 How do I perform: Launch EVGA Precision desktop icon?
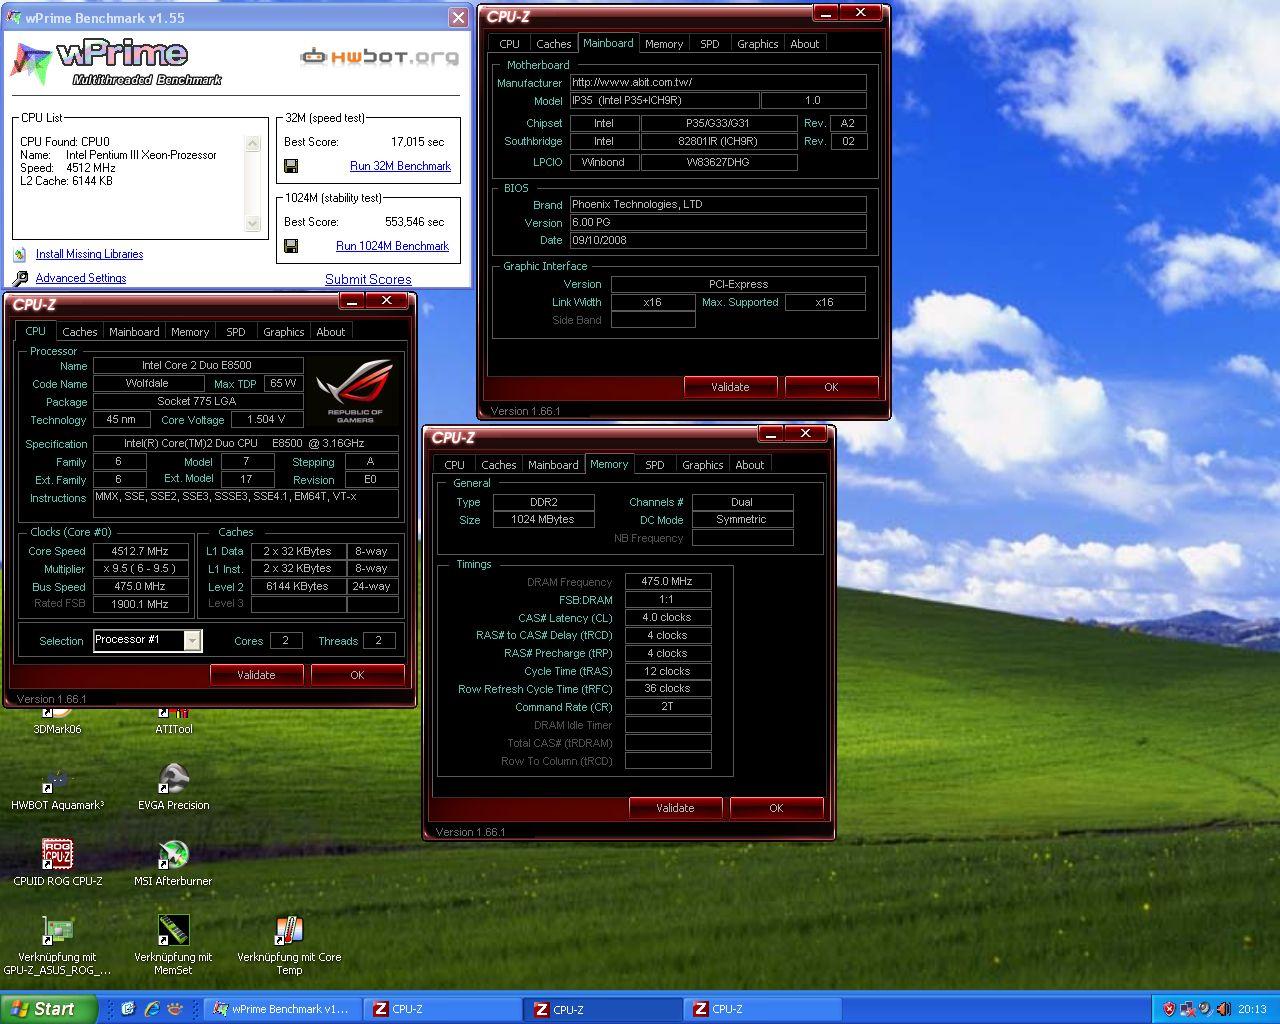174,789
